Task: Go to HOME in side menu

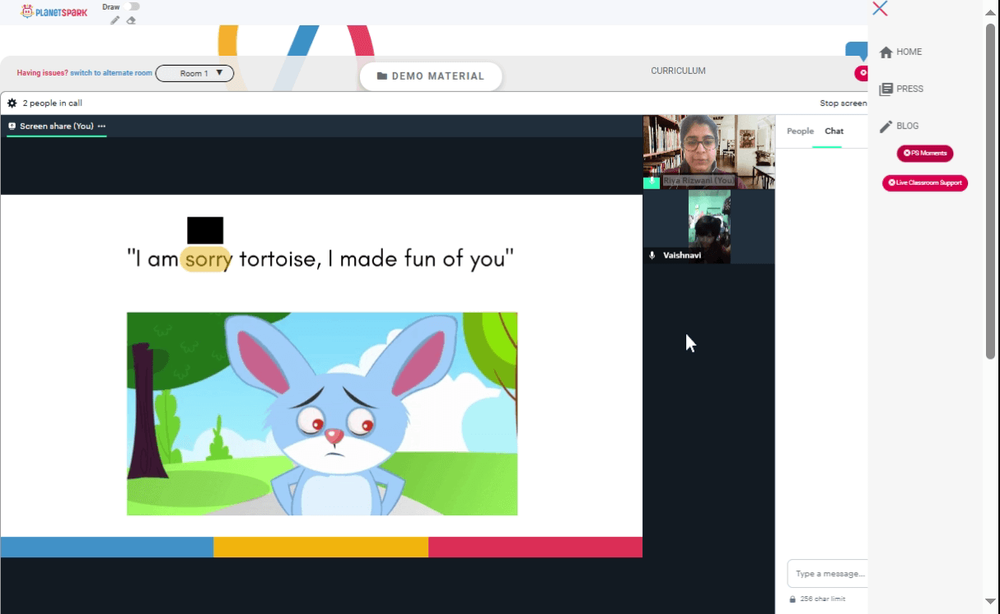Action: pos(901,52)
